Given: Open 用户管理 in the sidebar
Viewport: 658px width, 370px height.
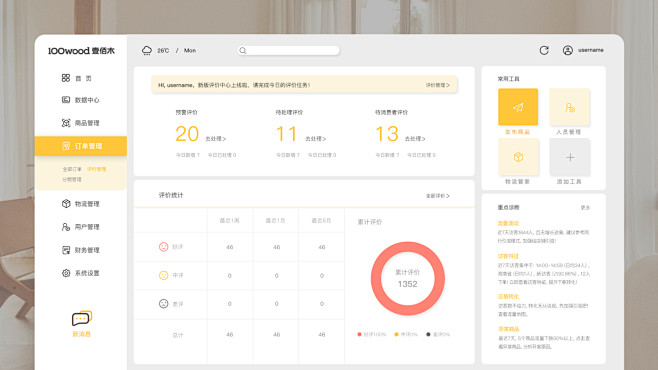Looking at the screenshot, I should coord(81,227).
